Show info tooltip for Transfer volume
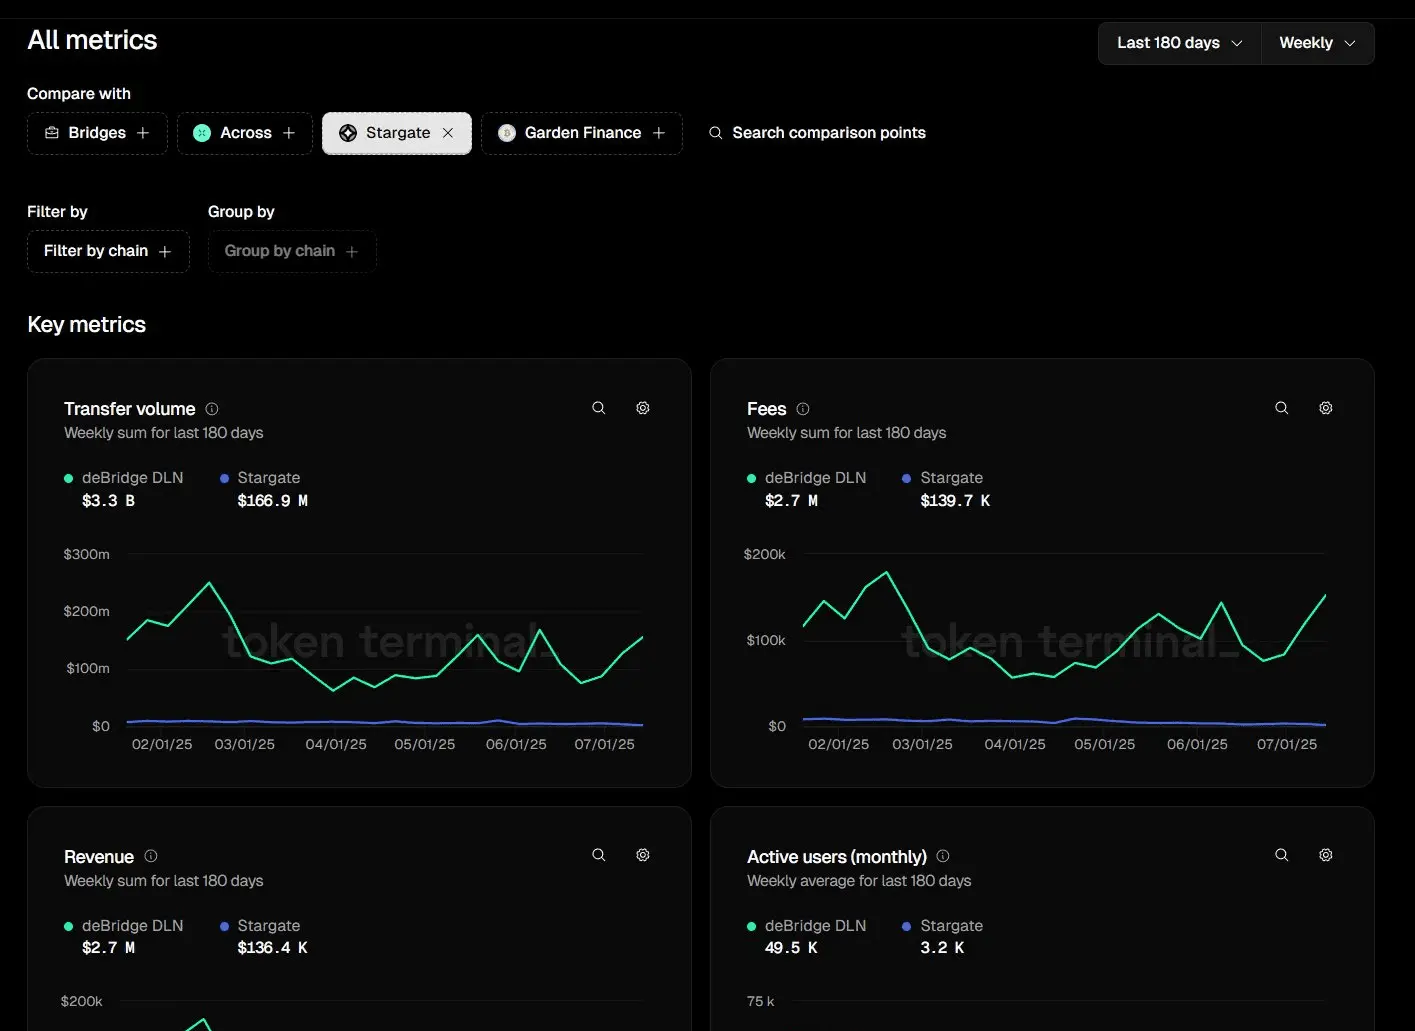 click(x=212, y=409)
